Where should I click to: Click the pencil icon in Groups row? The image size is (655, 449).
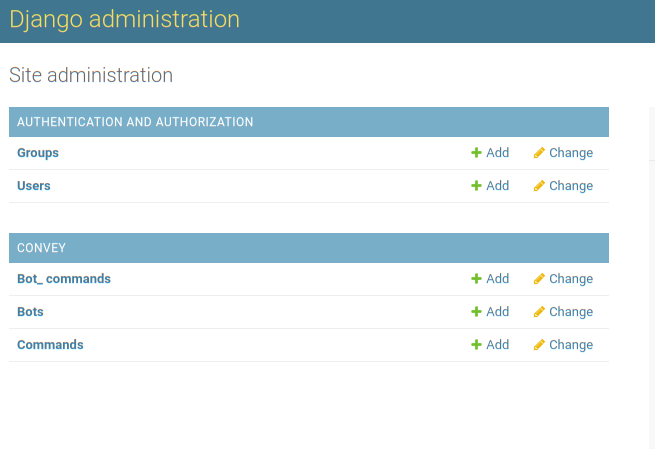point(539,153)
